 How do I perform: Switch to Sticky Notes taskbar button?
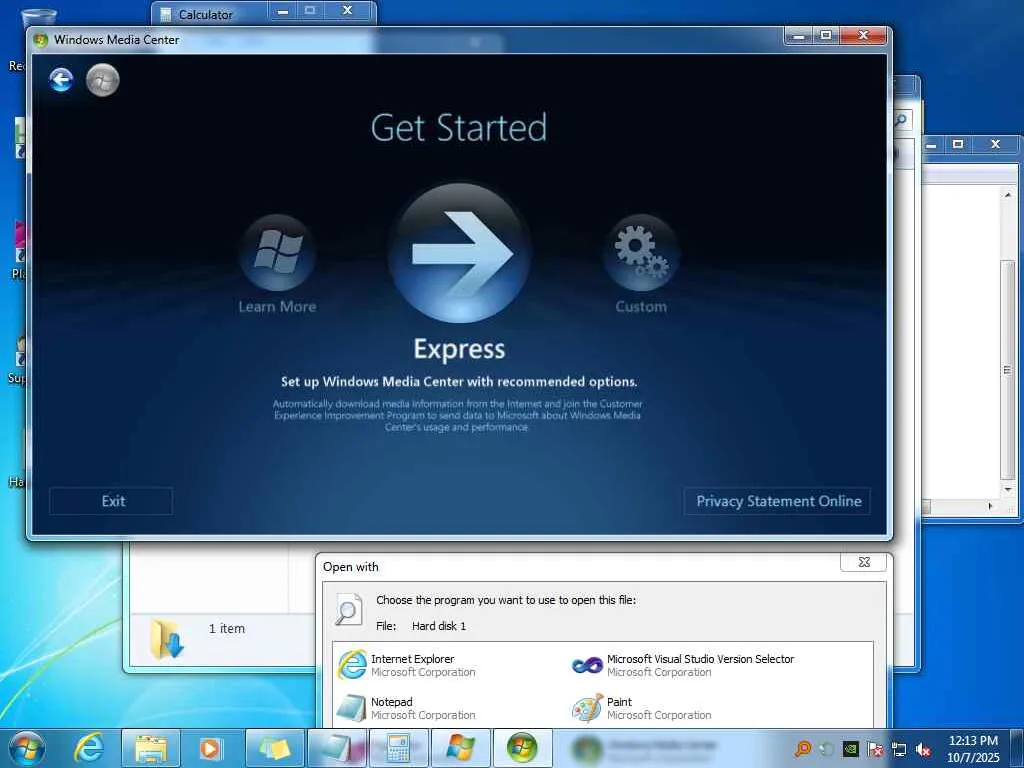click(274, 748)
